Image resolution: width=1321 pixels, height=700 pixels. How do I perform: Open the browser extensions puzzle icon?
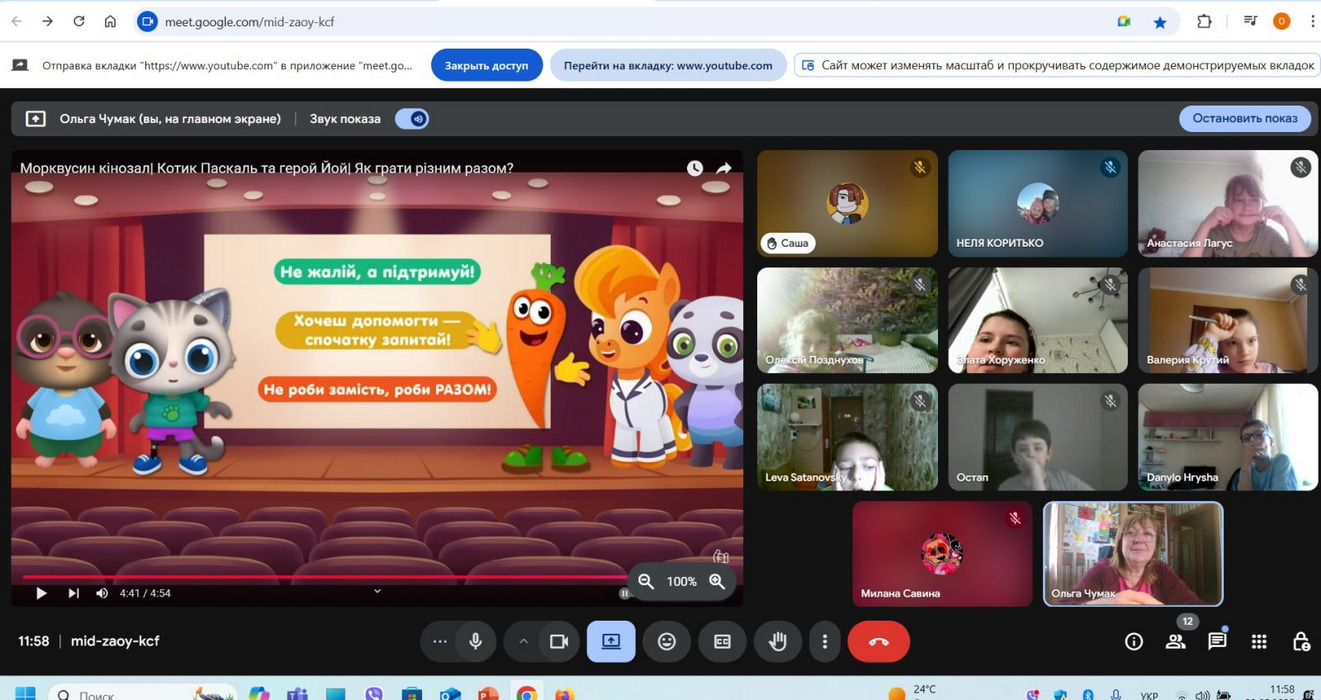coord(1204,21)
